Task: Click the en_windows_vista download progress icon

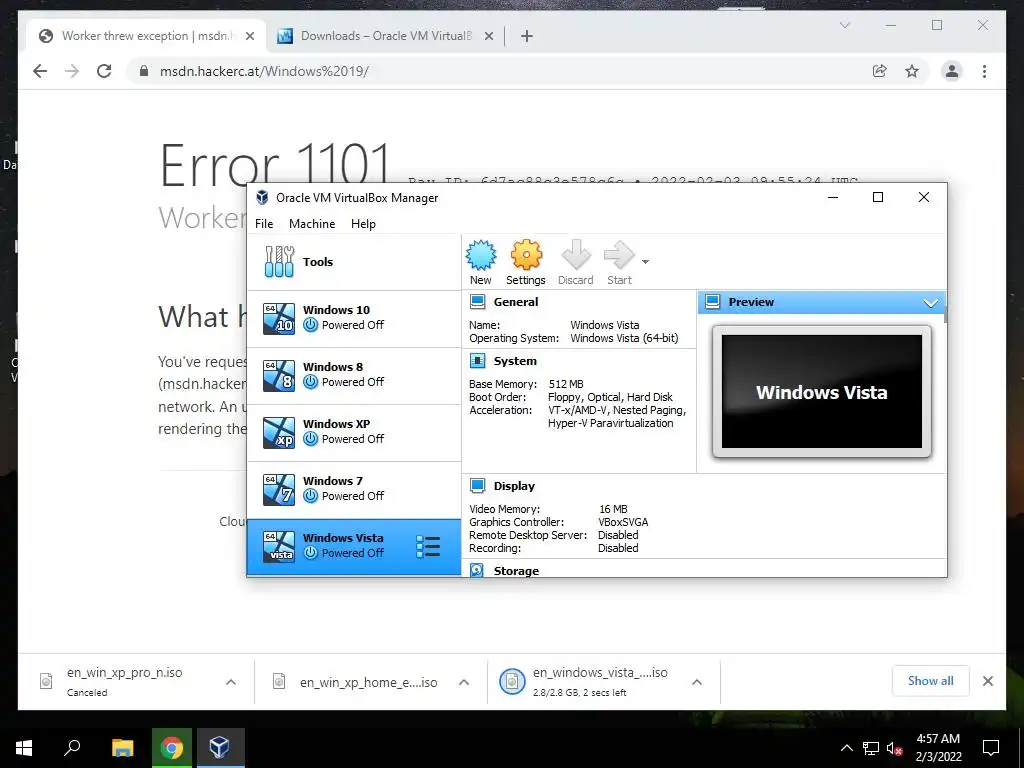Action: 512,681
